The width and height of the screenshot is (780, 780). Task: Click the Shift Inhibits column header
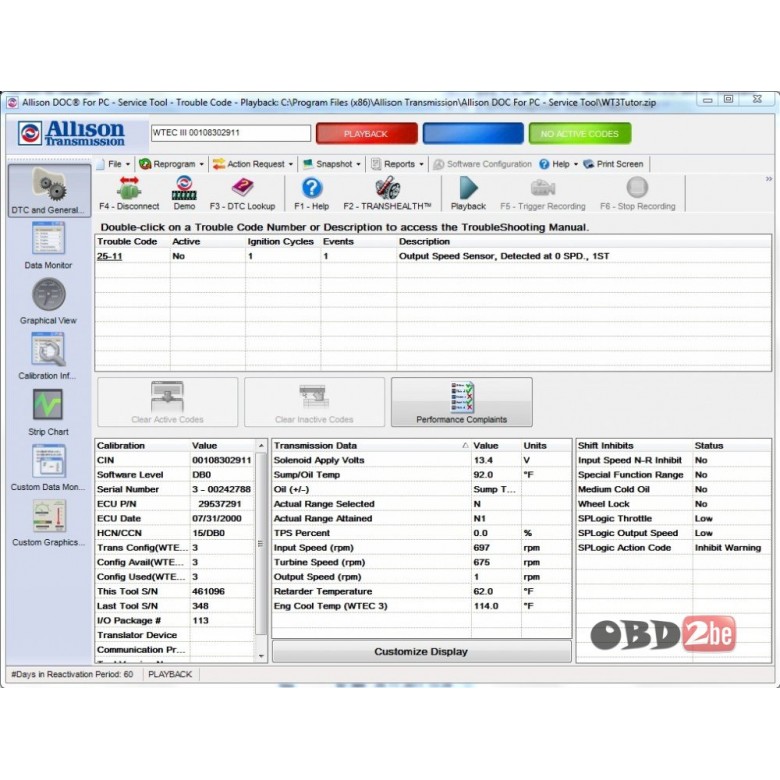pos(634,446)
